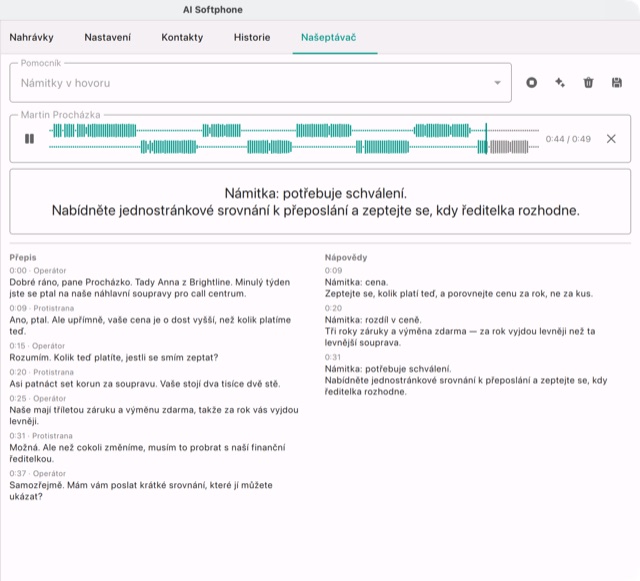Click the 0:20 timestamp in Nápovědy

333,308
